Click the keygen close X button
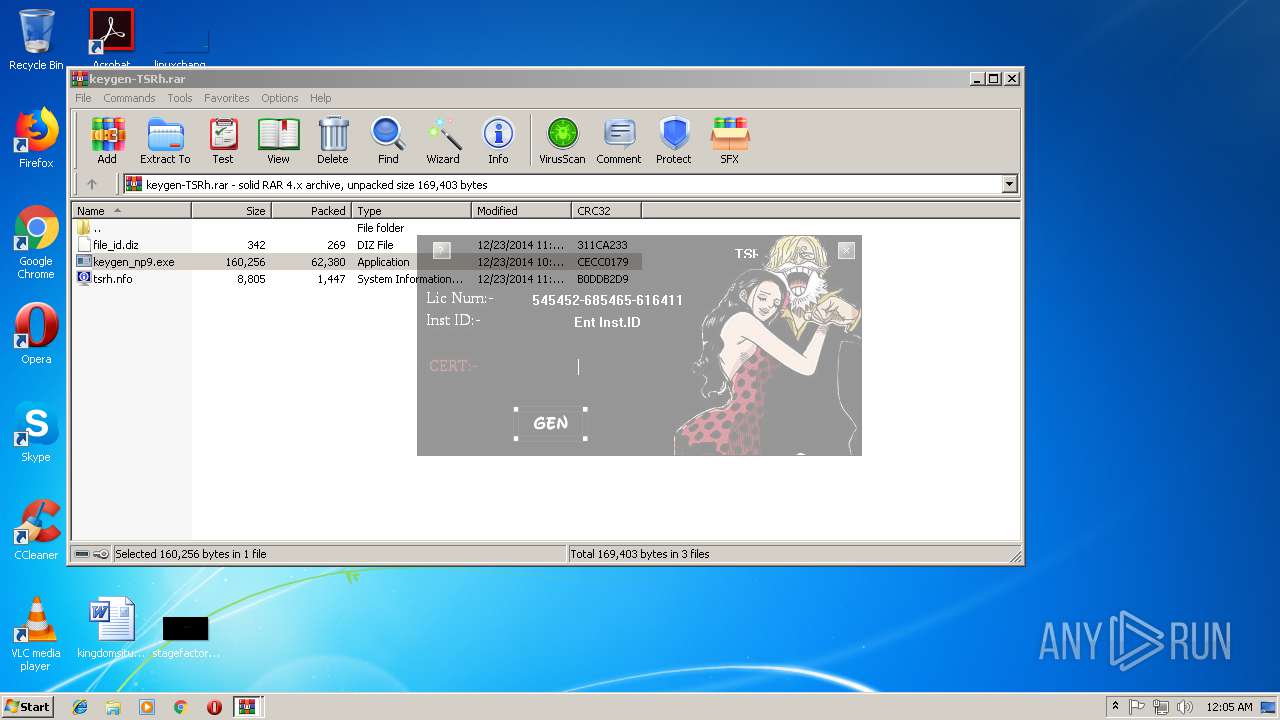This screenshot has width=1280, height=720. point(846,251)
